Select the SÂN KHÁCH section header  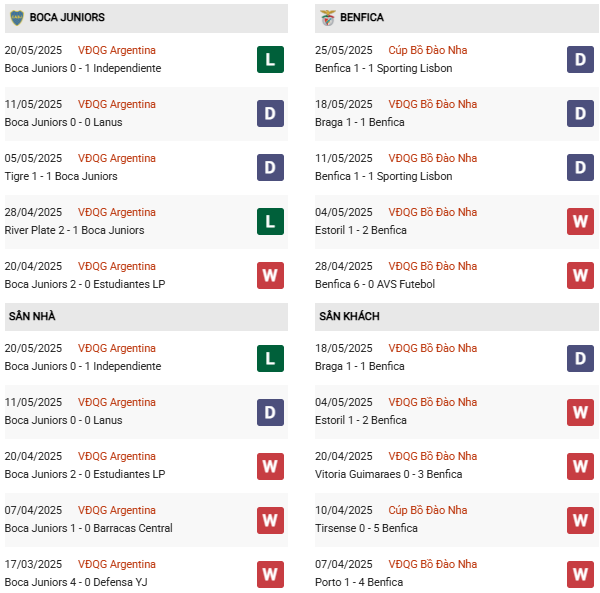point(349,316)
